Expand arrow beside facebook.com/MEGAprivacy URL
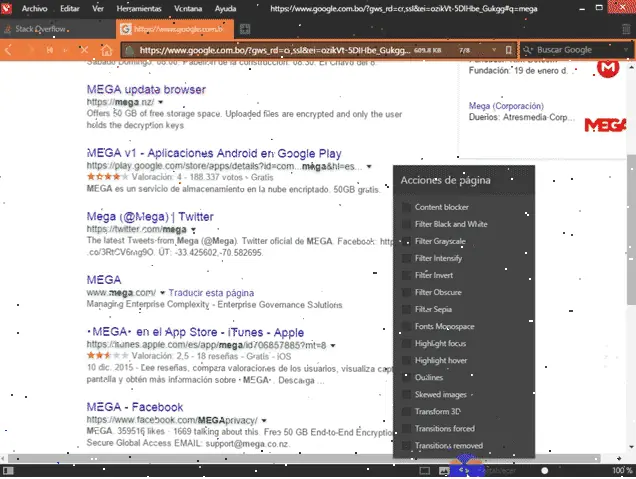 [x=264, y=421]
